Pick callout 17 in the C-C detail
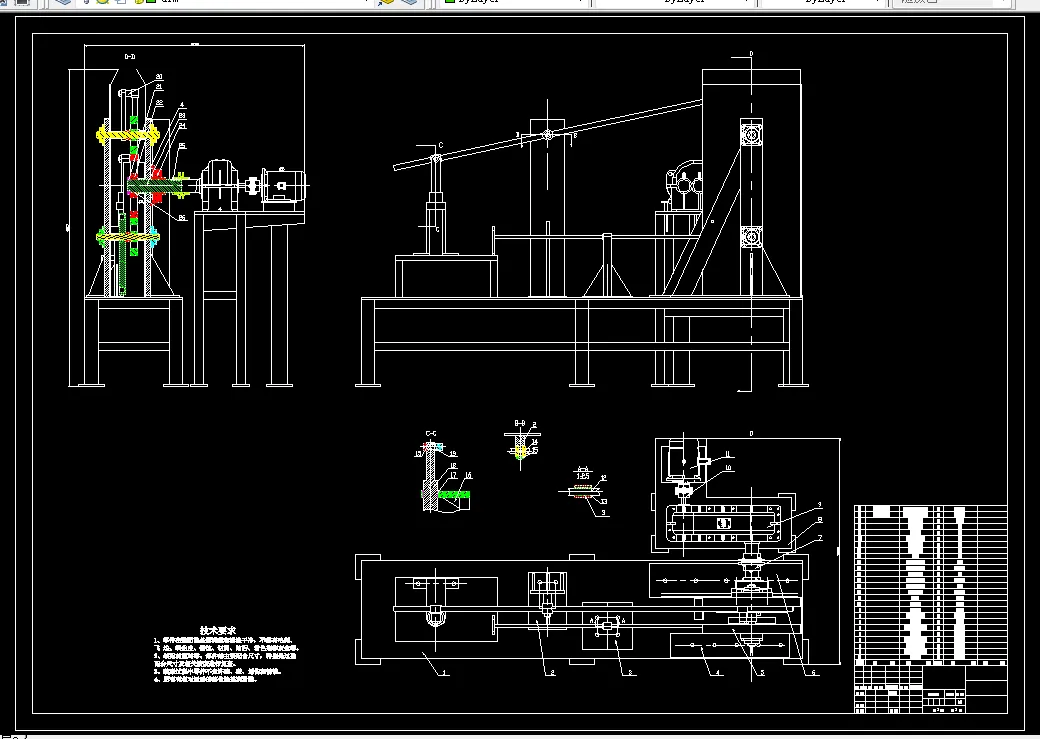The width and height of the screenshot is (1040, 739). [453, 476]
